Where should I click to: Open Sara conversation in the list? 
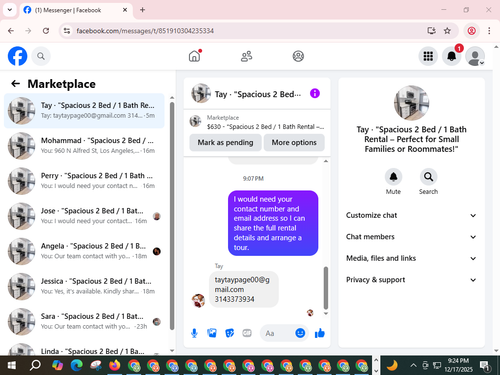84,321
